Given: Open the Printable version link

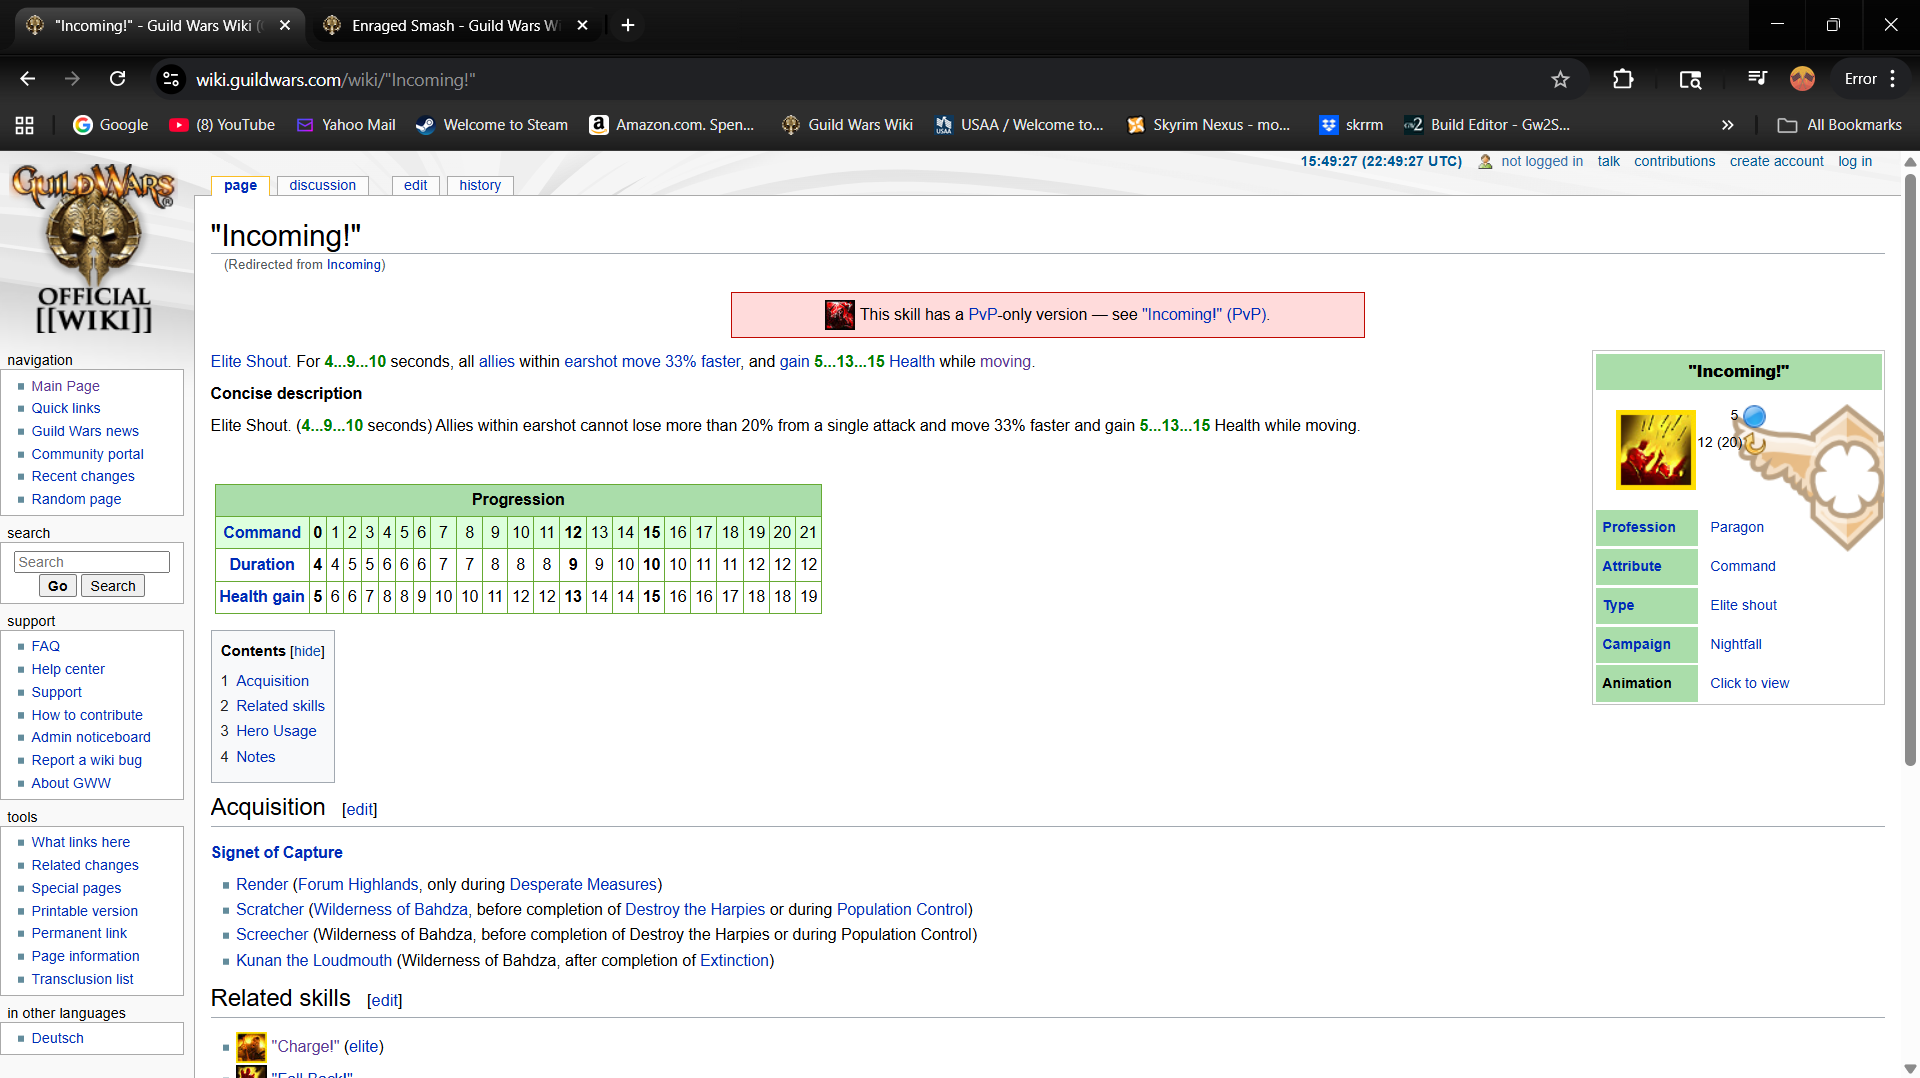Looking at the screenshot, I should click(85, 911).
